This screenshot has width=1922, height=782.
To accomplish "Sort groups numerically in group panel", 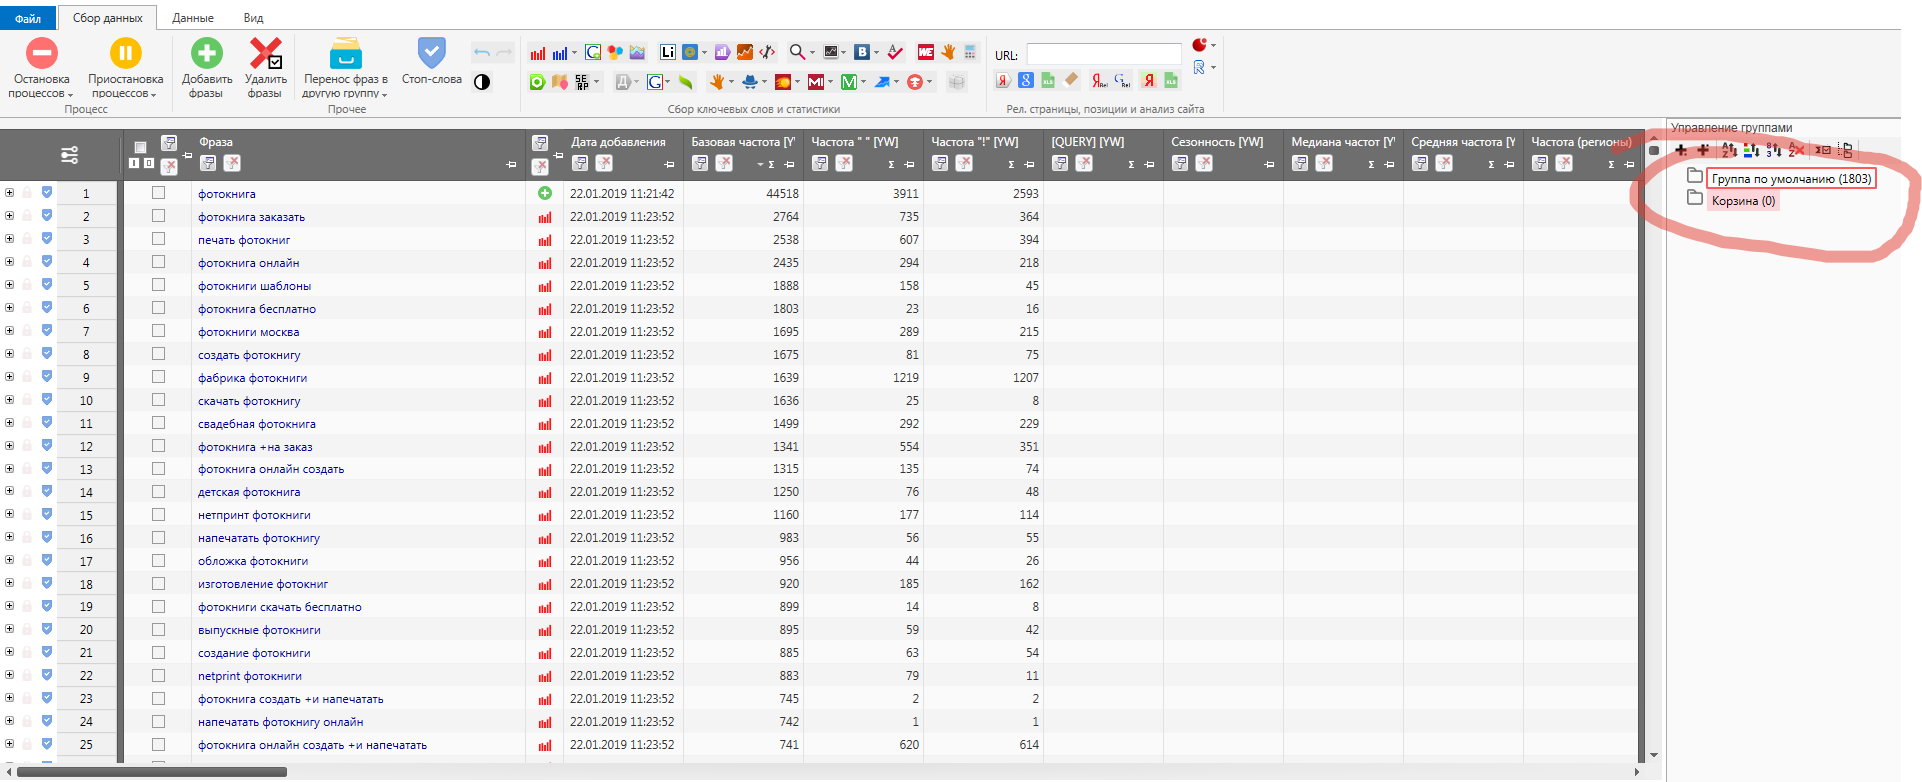I will pos(1774,150).
